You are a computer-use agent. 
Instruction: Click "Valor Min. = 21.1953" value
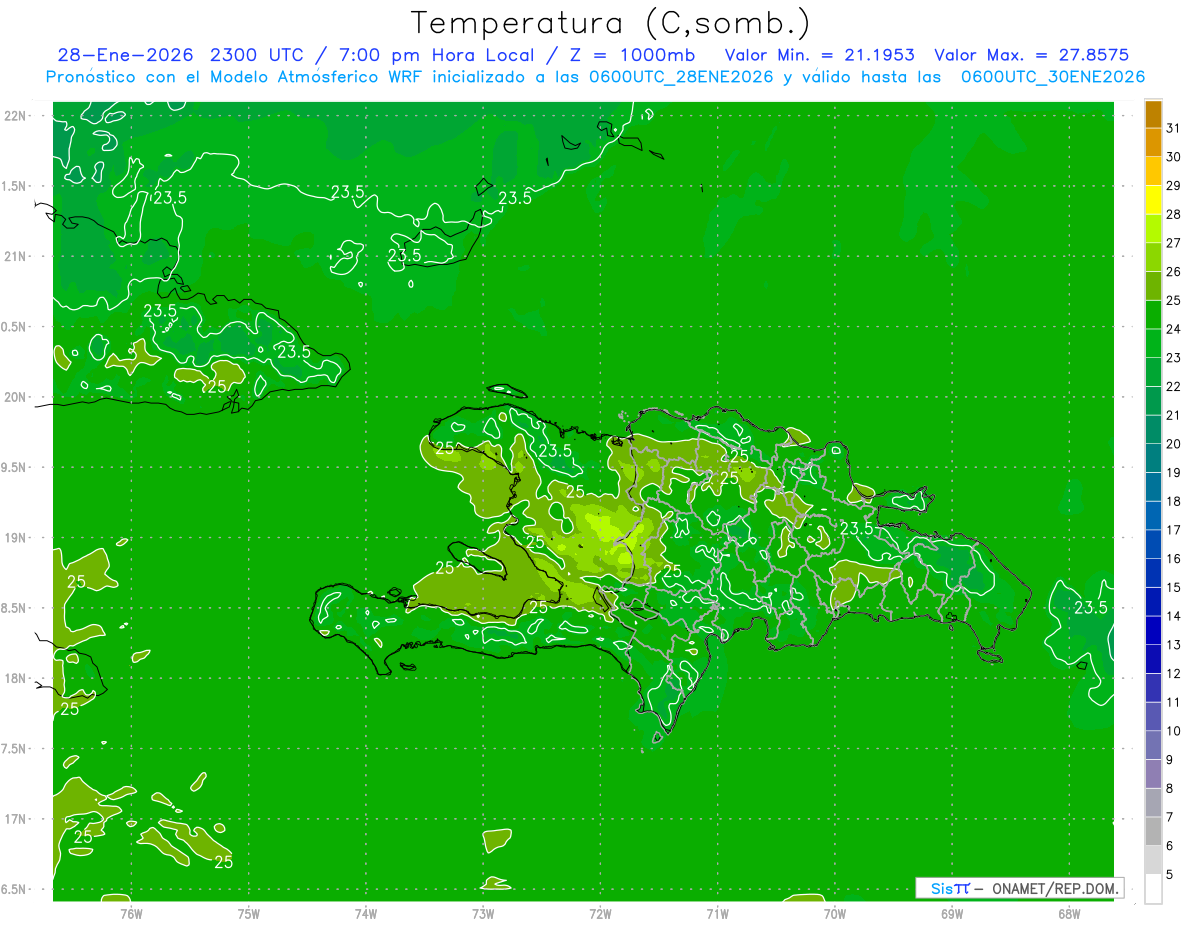coord(819,55)
